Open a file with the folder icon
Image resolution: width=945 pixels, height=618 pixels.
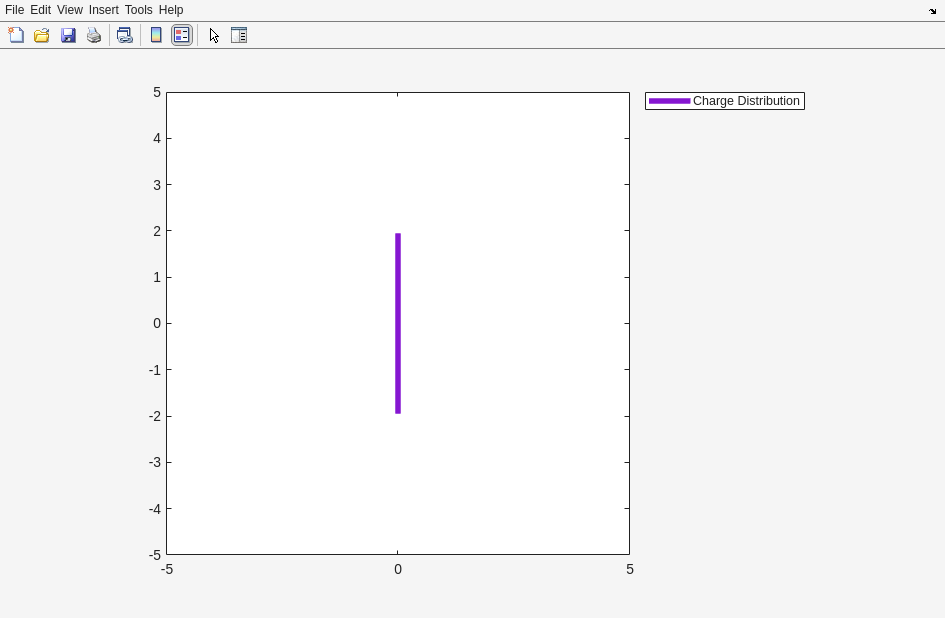point(42,35)
